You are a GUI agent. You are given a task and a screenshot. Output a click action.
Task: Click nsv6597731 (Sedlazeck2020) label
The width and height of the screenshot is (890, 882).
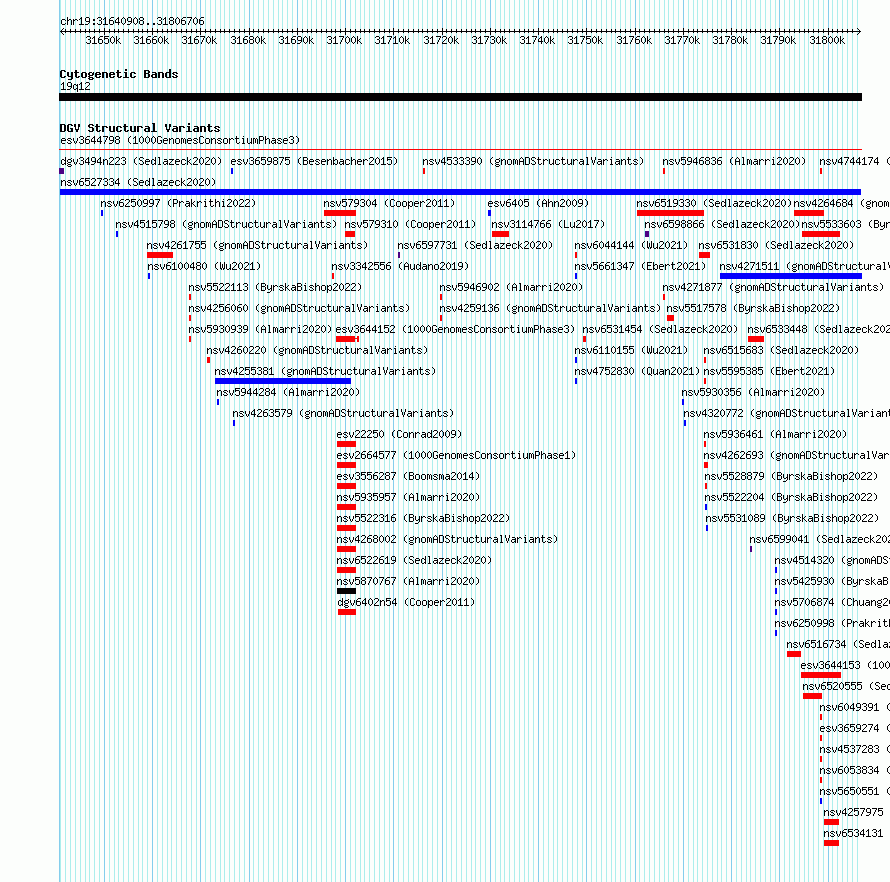point(475,245)
